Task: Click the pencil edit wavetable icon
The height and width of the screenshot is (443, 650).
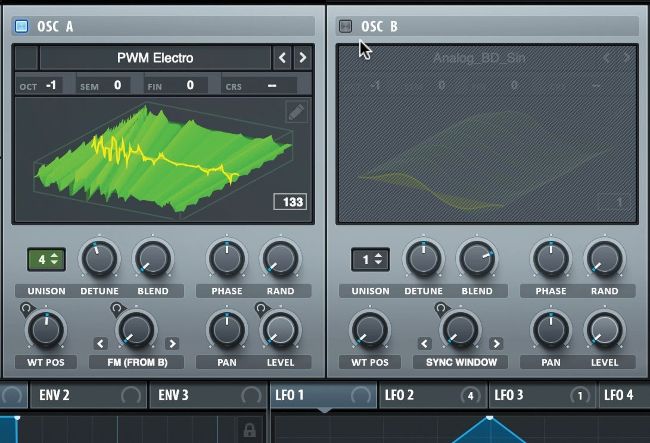Action: [x=295, y=112]
